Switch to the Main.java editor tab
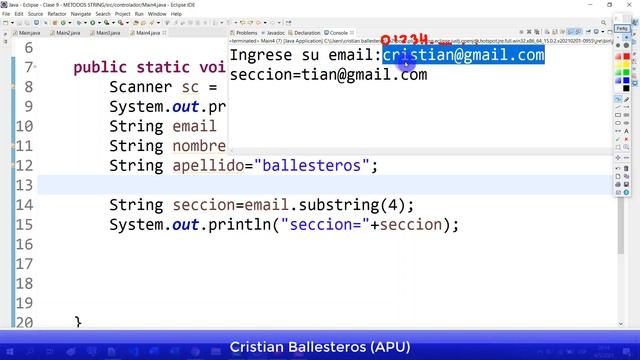640x360 pixels. click(27, 33)
